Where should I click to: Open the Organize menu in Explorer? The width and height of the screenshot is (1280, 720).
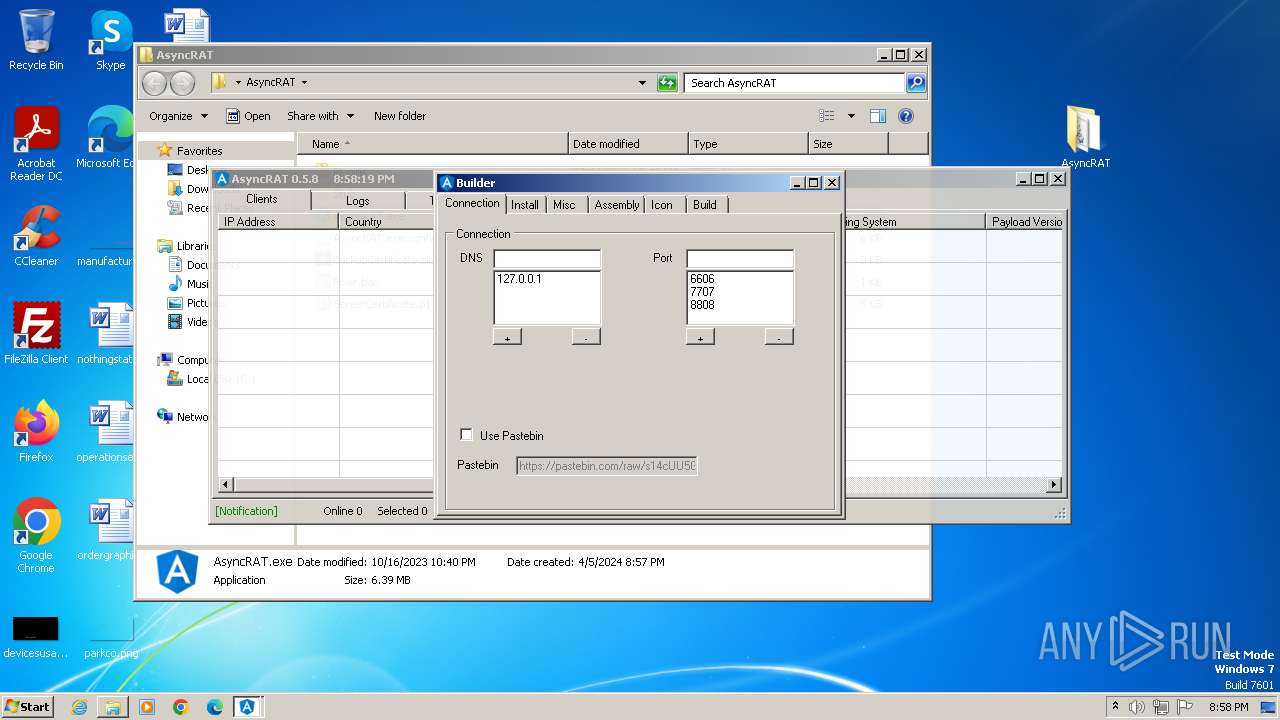[x=178, y=116]
